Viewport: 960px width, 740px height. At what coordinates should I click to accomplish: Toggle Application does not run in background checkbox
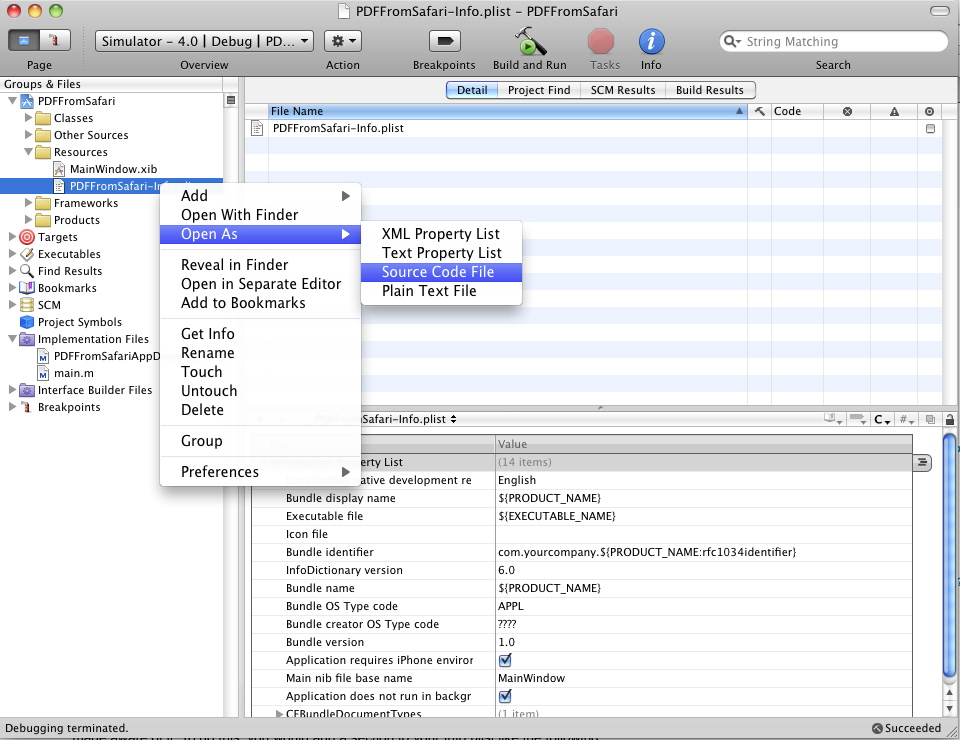[x=505, y=696]
